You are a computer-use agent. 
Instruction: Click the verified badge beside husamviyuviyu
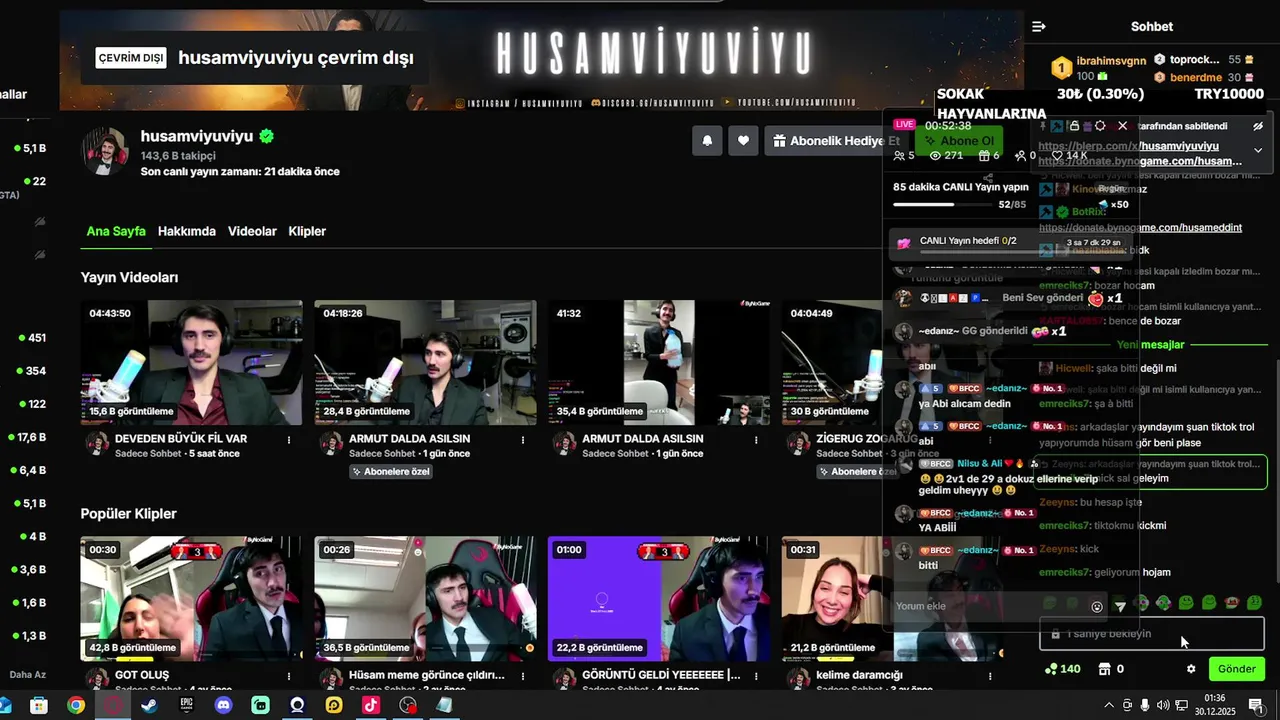(x=267, y=136)
